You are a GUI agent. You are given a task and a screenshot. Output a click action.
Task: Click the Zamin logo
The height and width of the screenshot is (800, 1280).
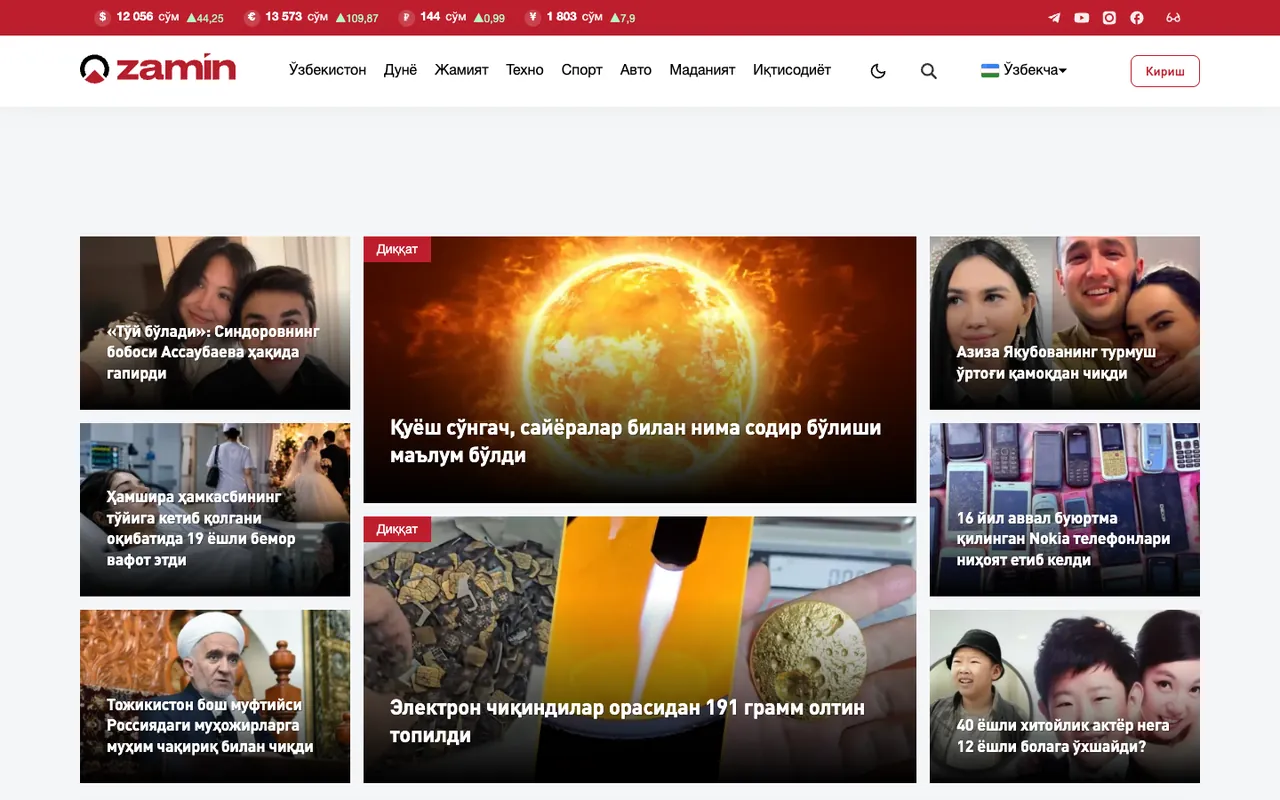pos(158,68)
